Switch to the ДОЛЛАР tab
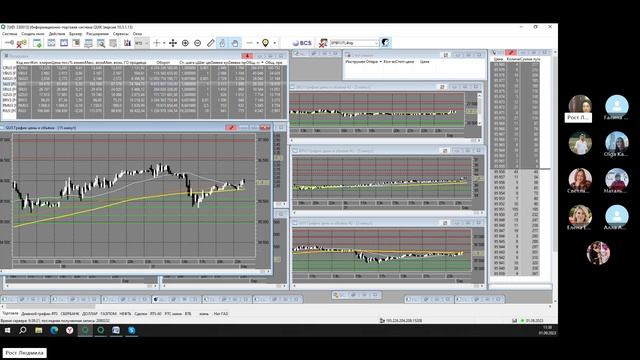Image resolution: width=640 pixels, height=360 pixels. [x=90, y=314]
